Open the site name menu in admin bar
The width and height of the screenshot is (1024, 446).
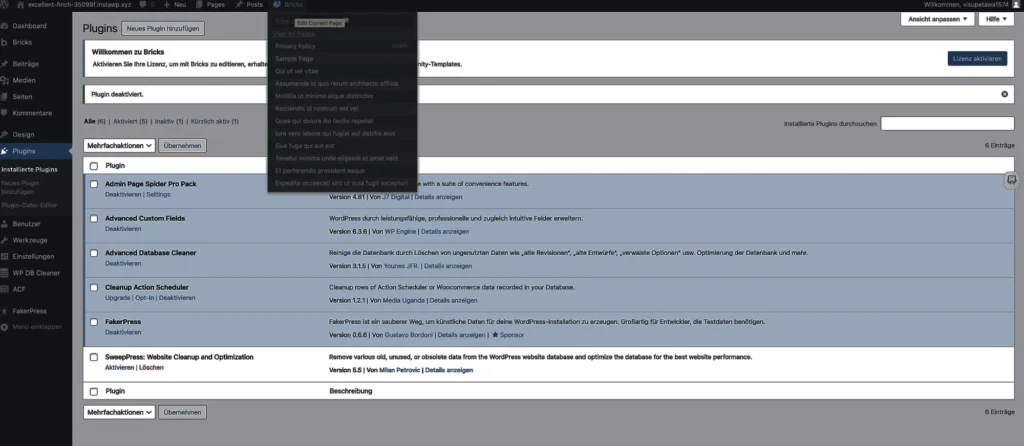click(80, 5)
